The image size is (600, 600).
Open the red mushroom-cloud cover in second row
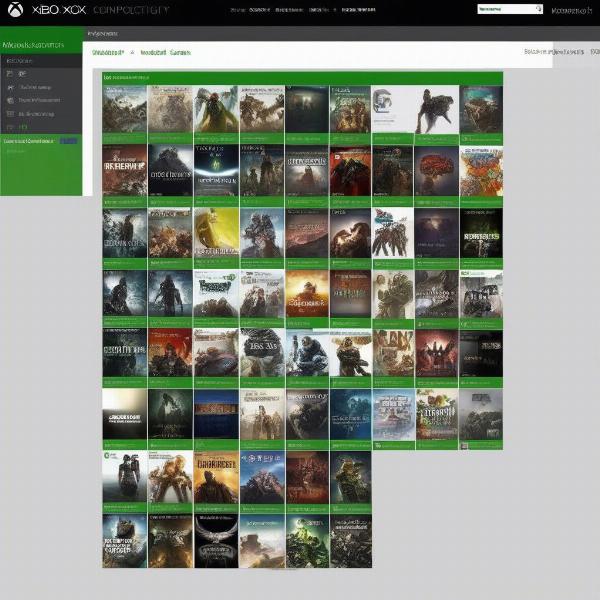[x=436, y=171]
